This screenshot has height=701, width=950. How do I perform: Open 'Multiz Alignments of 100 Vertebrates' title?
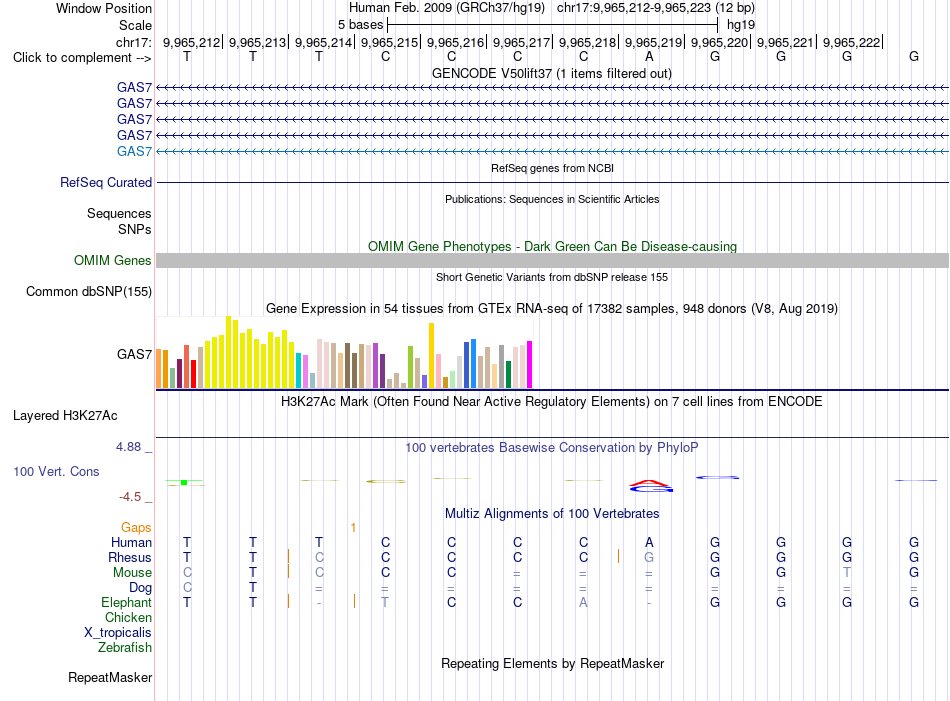[x=552, y=514]
